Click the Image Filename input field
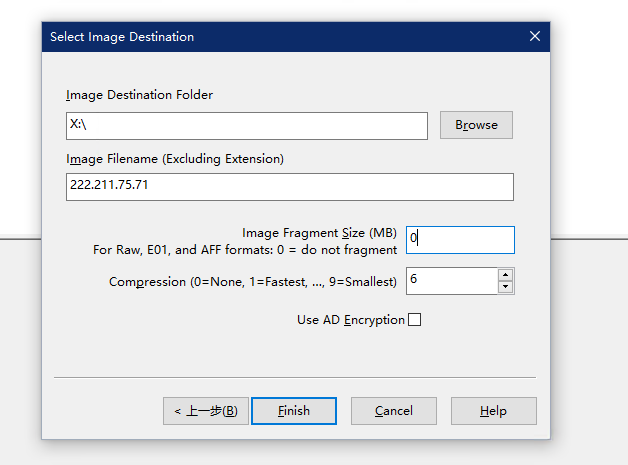The width and height of the screenshot is (628, 465). pyautogui.click(x=289, y=187)
